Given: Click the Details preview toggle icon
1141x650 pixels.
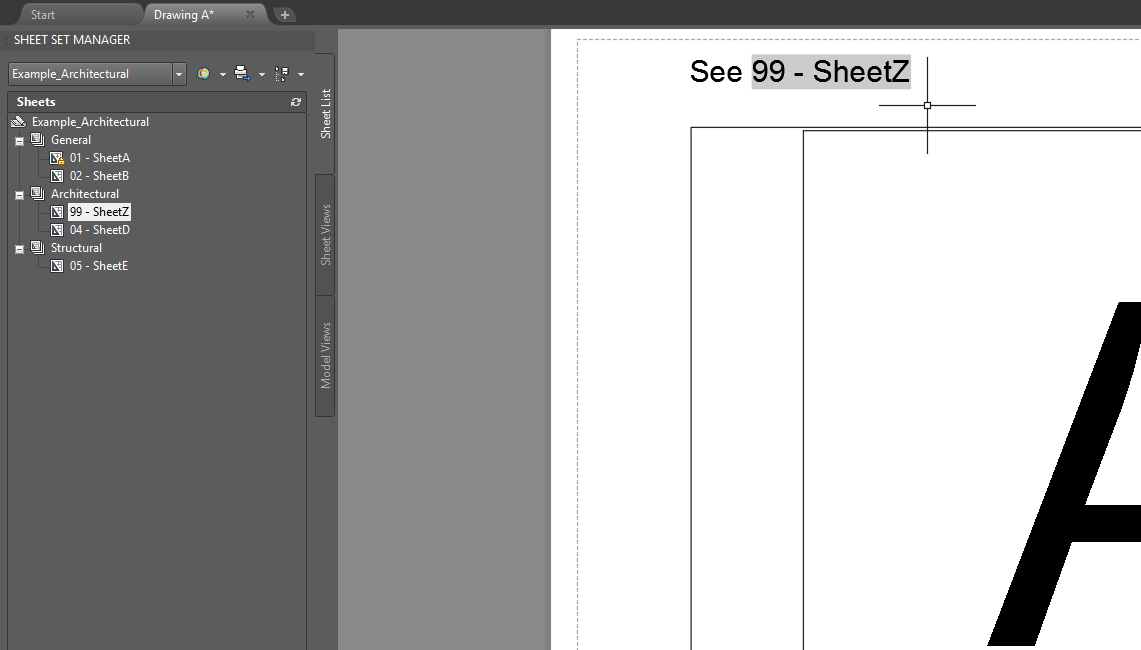Looking at the screenshot, I should 284,73.
